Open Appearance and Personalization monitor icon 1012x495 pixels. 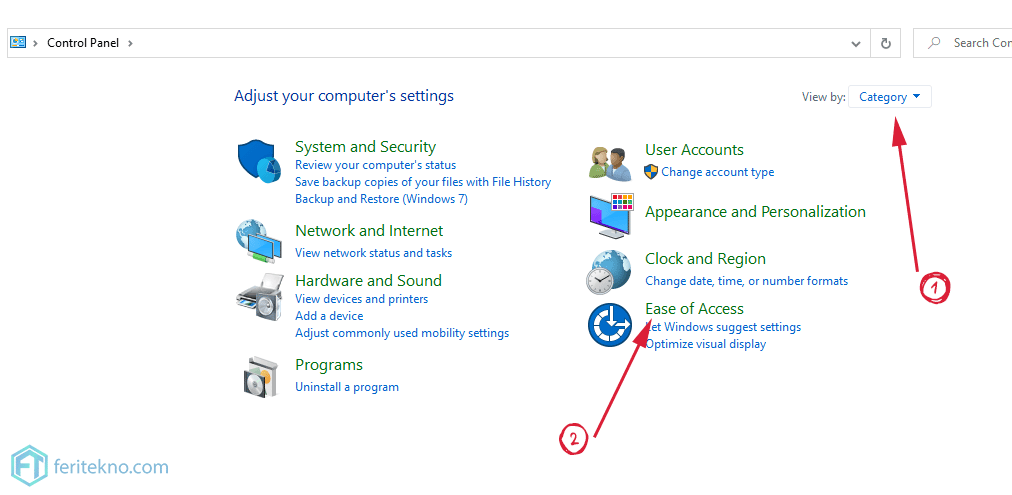(611, 216)
